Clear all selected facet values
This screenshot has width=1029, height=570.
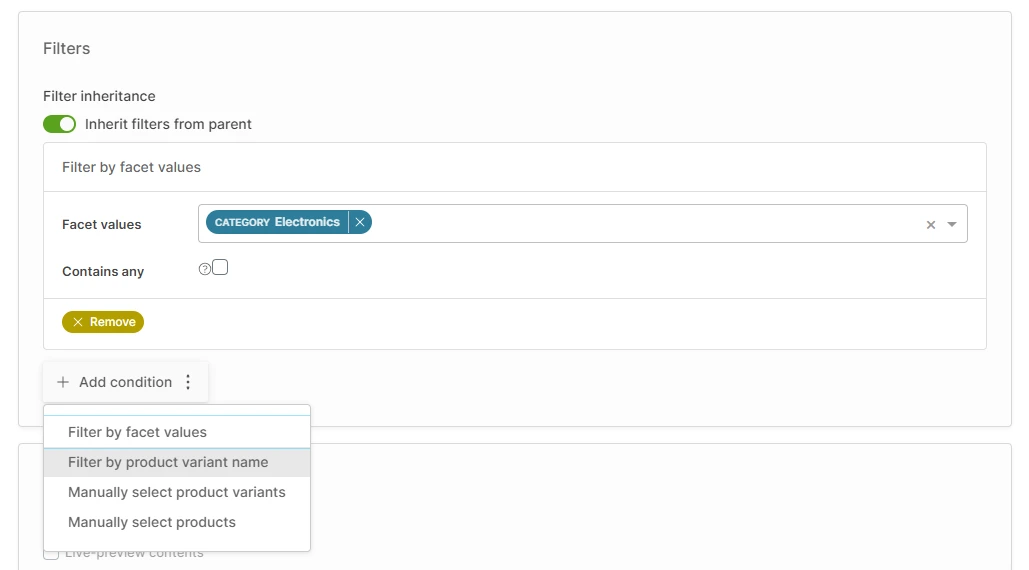pos(931,225)
